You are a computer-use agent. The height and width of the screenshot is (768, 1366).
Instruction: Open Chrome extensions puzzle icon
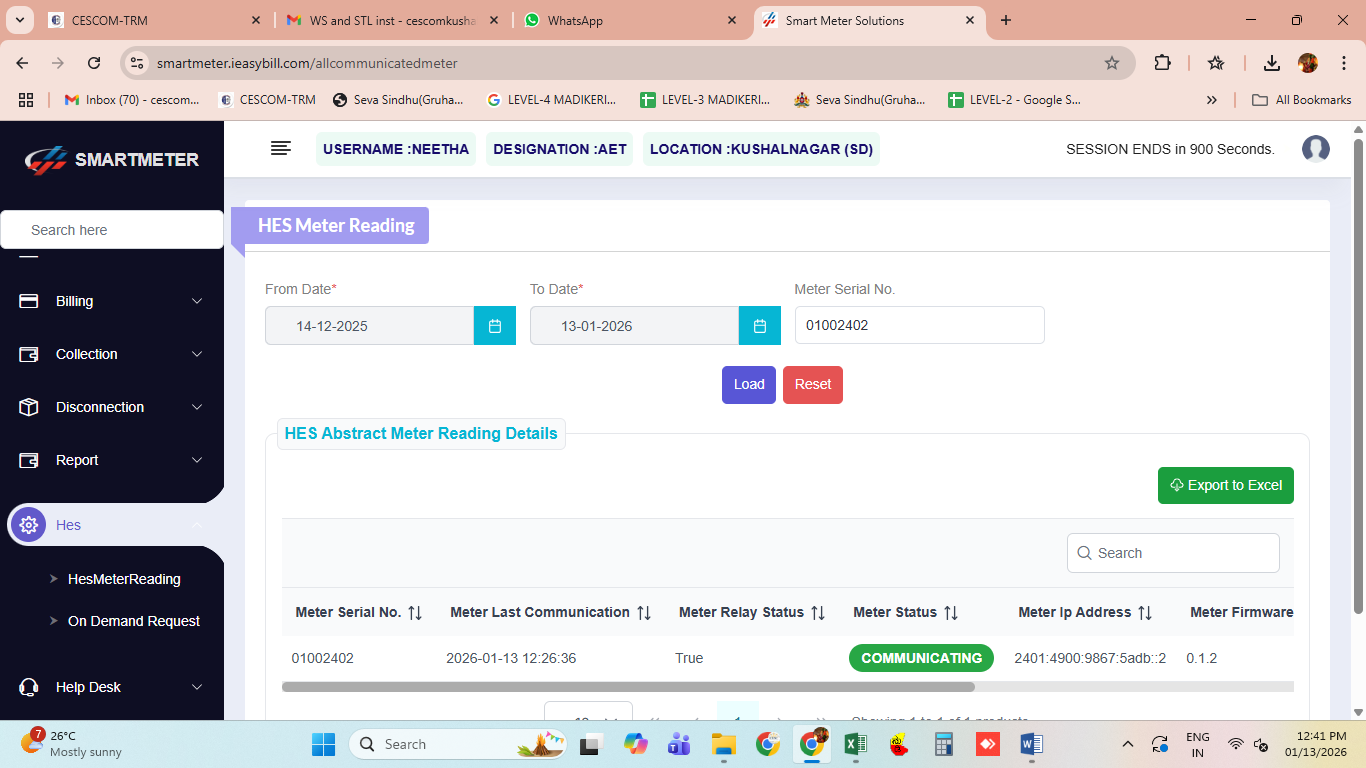[x=1162, y=63]
